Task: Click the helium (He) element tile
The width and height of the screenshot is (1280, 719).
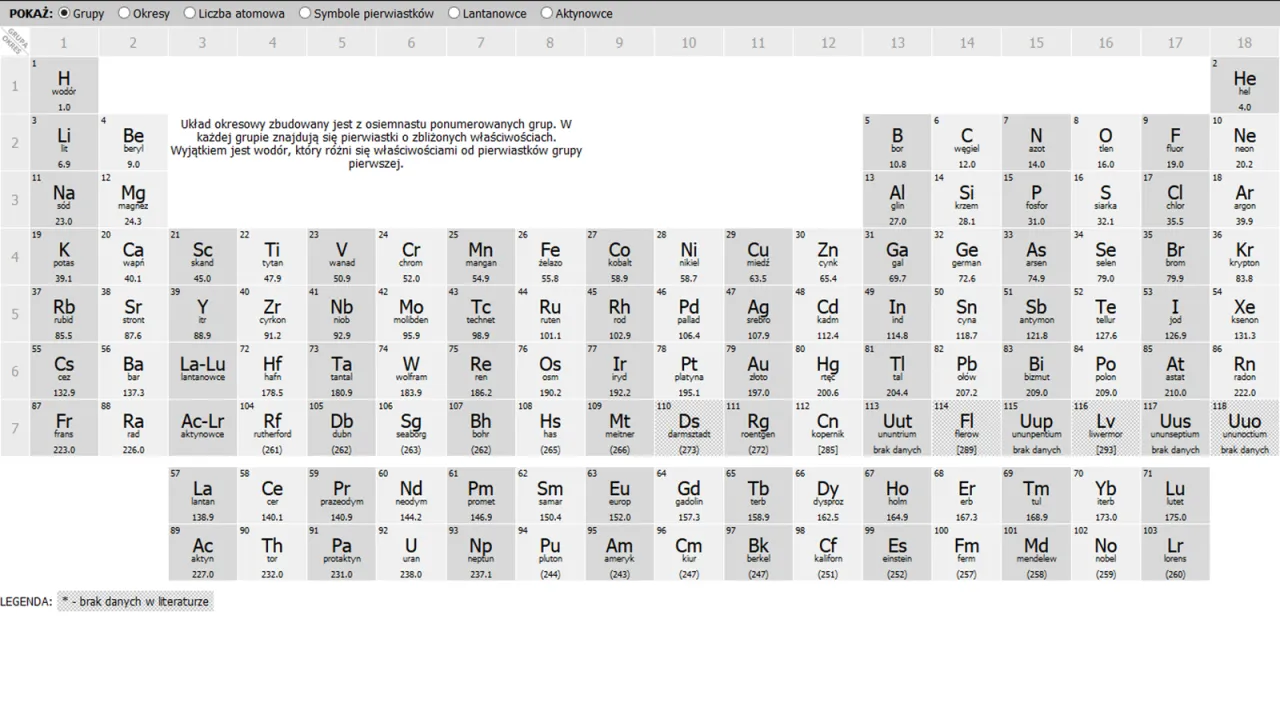Action: (x=1244, y=85)
